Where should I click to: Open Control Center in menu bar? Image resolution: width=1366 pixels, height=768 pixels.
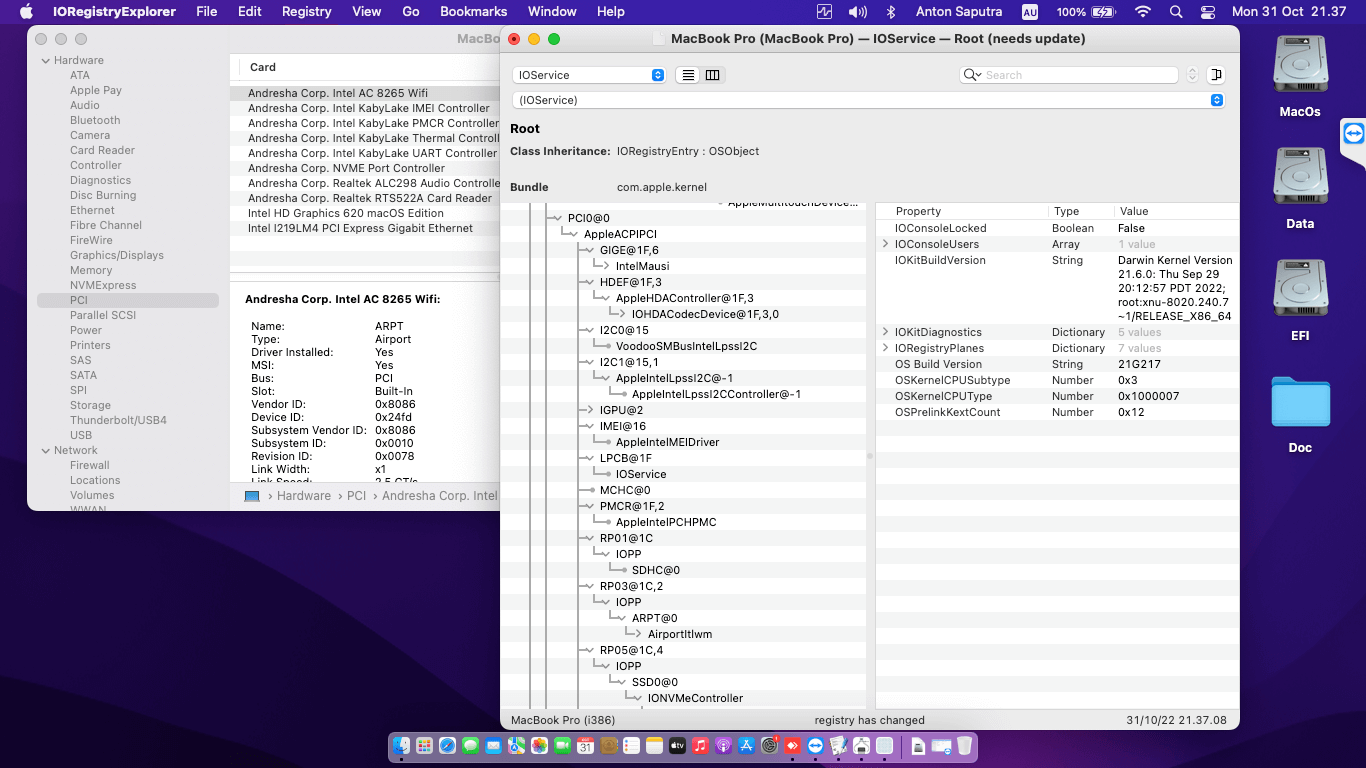[x=1208, y=12]
